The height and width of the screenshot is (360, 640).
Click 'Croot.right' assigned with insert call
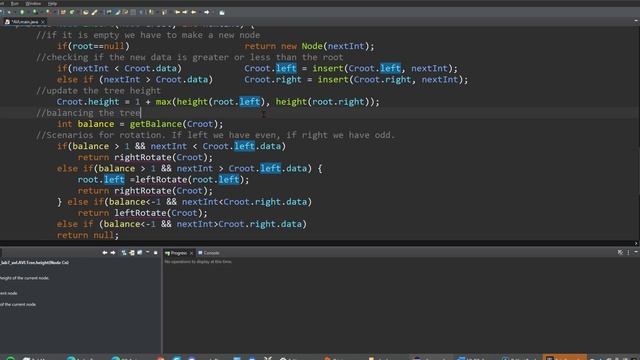(273, 80)
